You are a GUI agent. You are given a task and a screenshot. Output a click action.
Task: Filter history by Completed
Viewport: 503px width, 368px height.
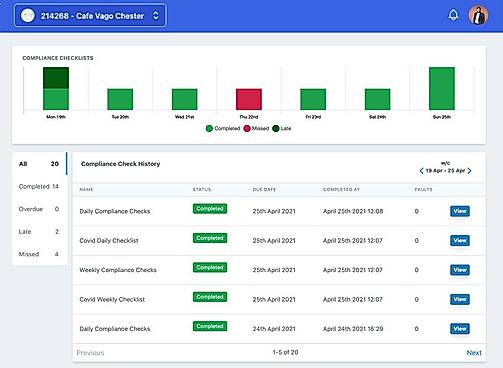pos(39,186)
